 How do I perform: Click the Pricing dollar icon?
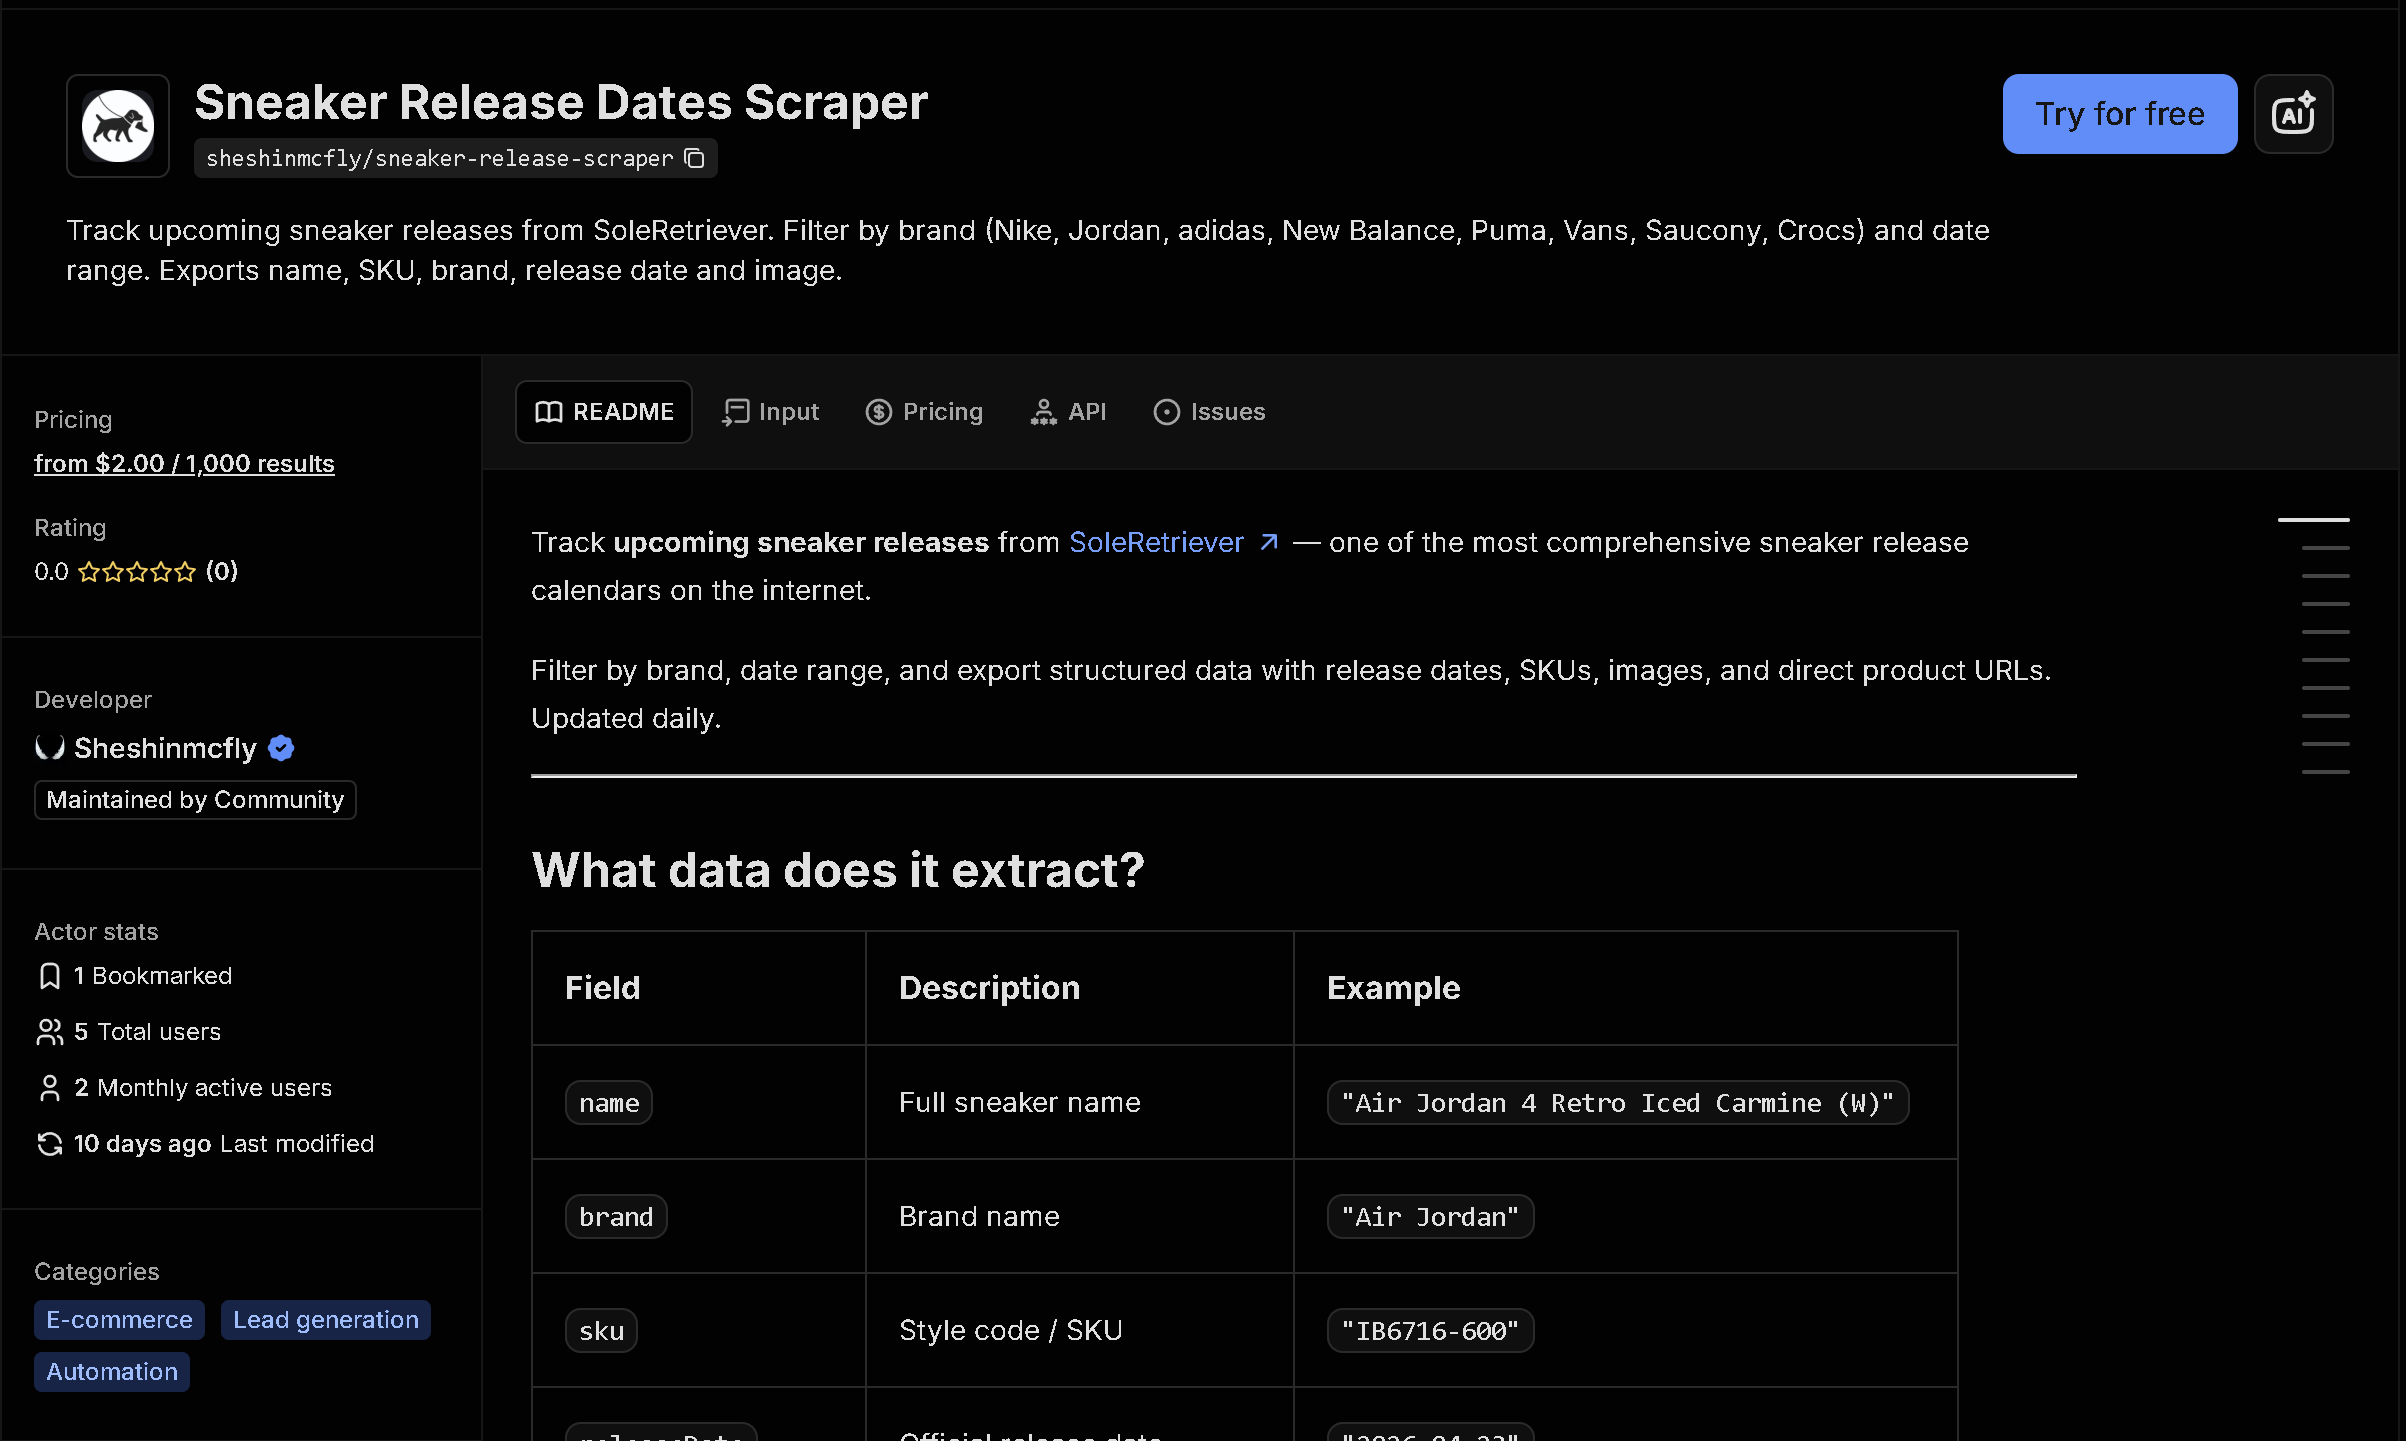[879, 412]
